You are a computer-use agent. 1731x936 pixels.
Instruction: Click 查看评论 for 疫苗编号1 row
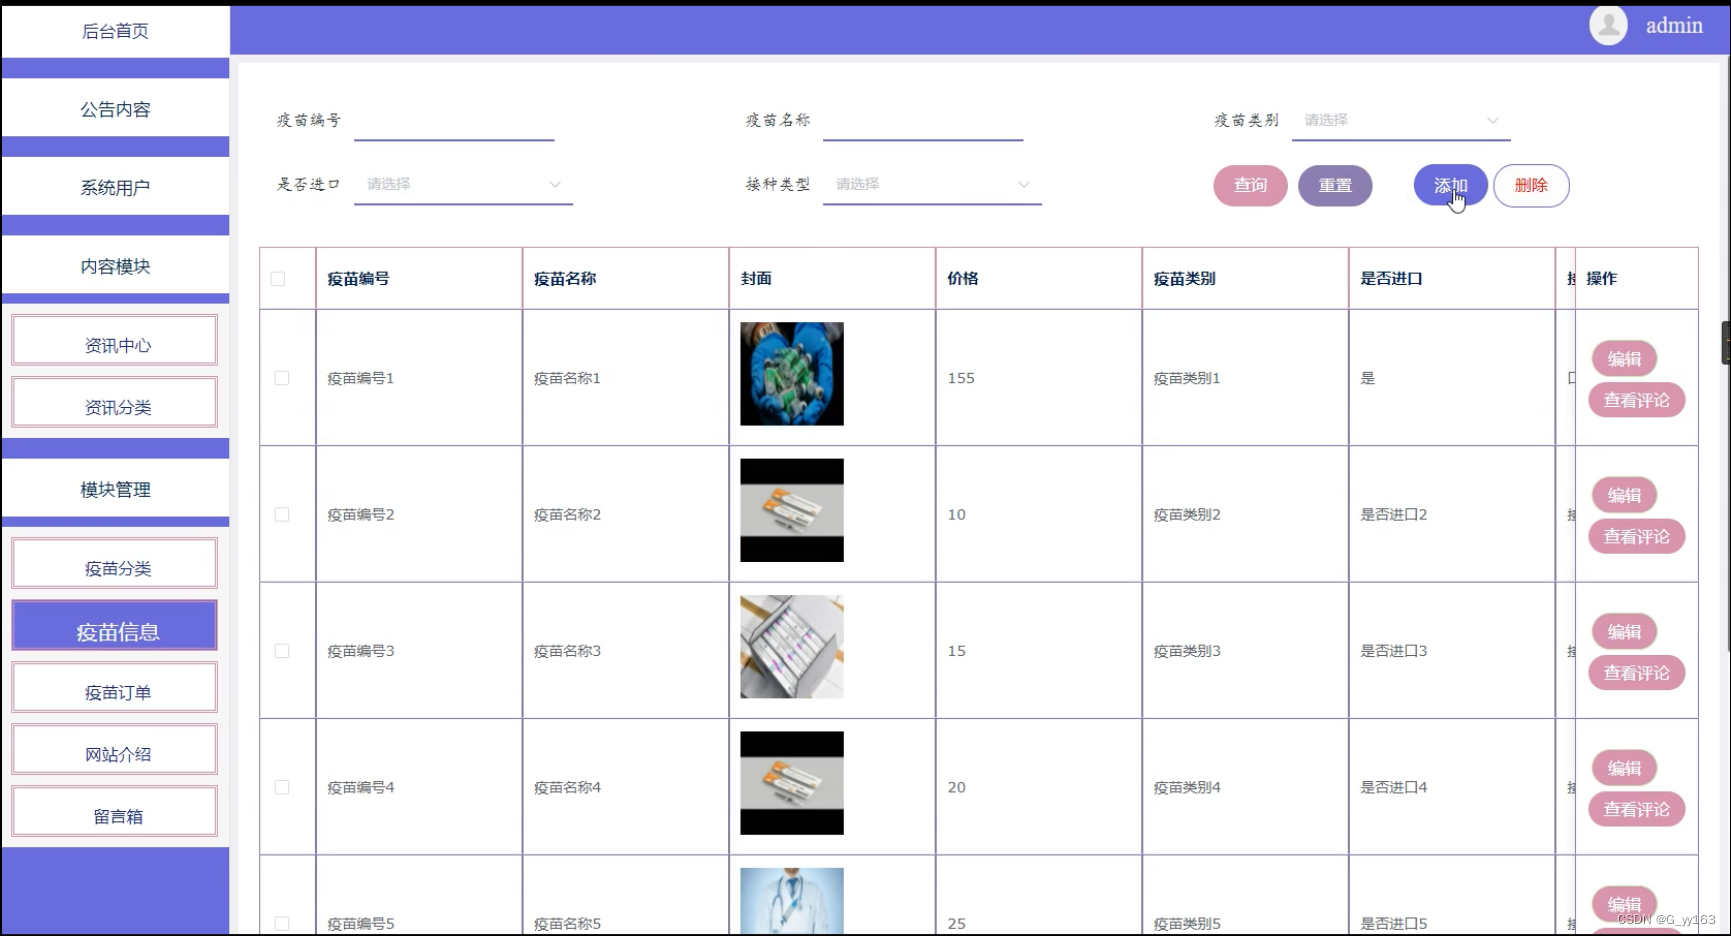tap(1637, 400)
